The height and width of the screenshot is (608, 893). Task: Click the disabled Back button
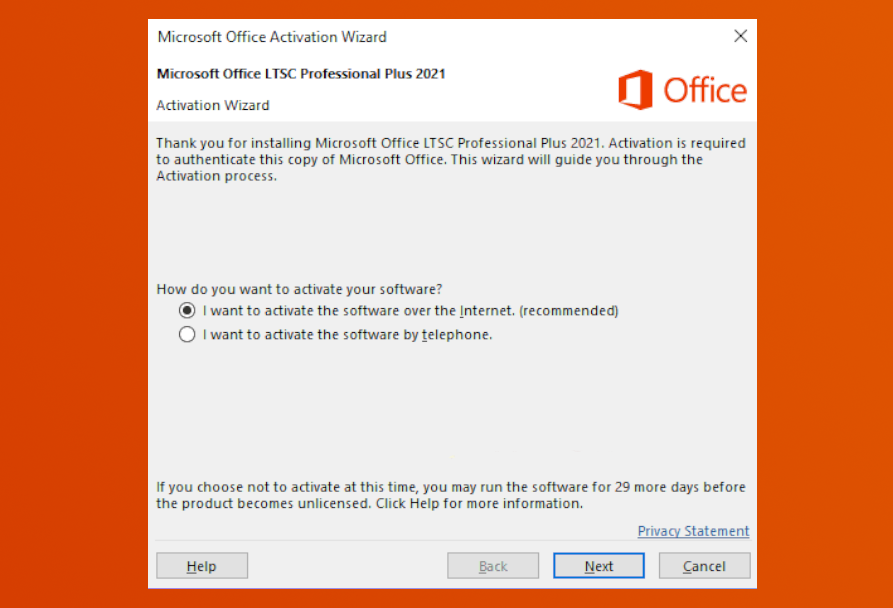492,565
